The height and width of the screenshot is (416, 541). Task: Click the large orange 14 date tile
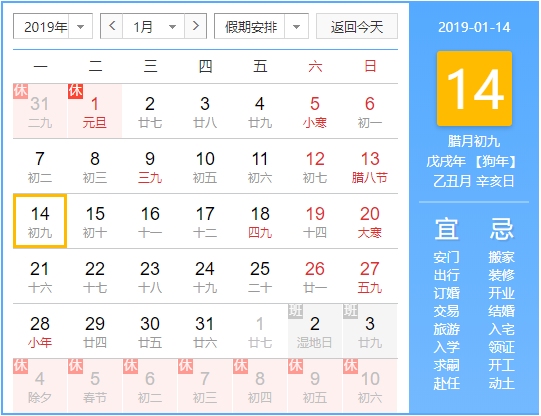(x=474, y=89)
